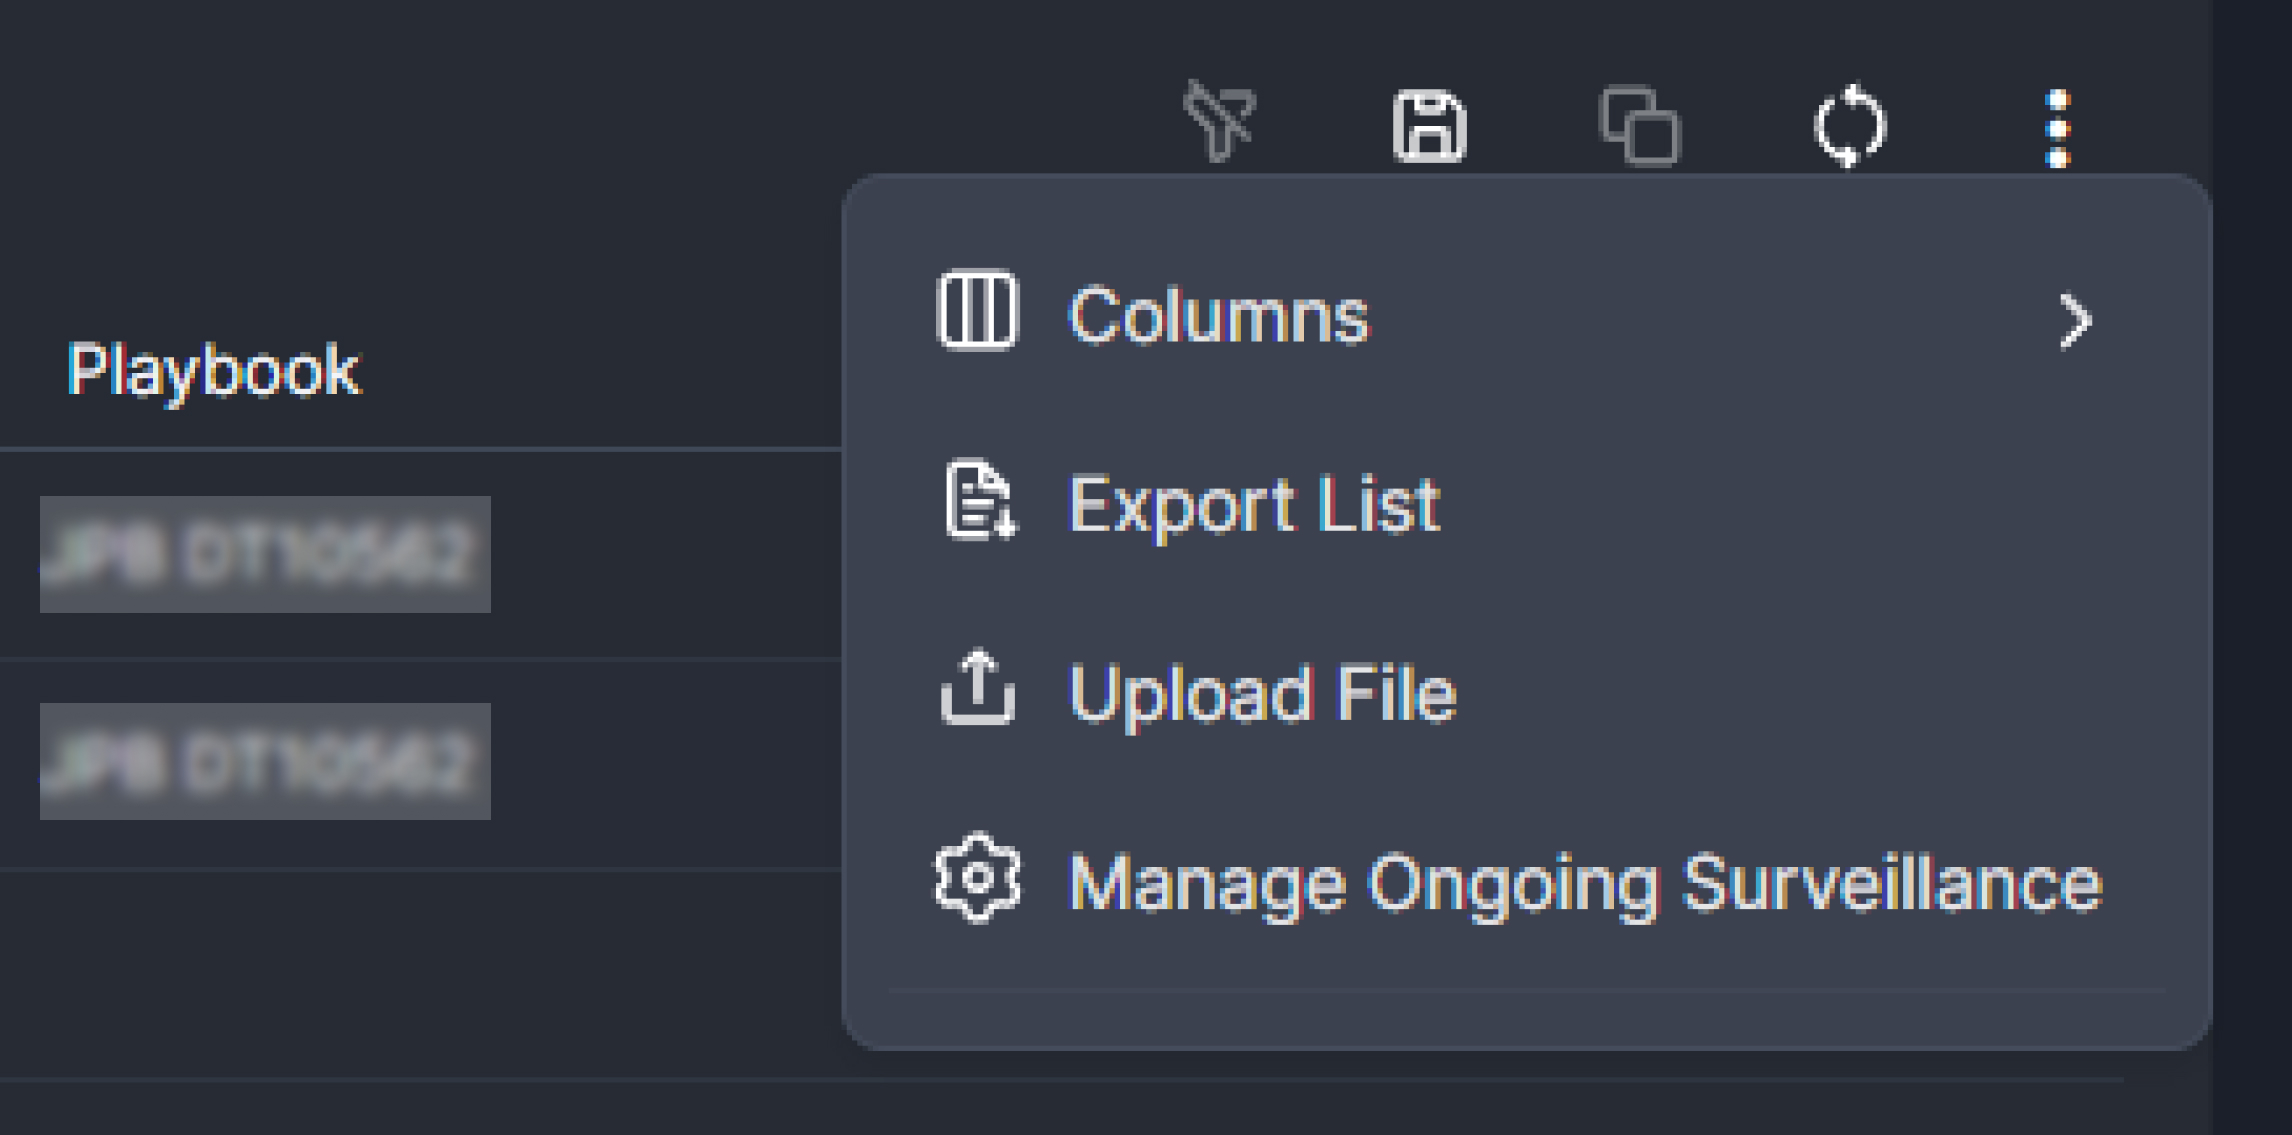Viewport: 2292px width, 1135px height.
Task: Select Upload File menu option
Action: click(x=1262, y=693)
